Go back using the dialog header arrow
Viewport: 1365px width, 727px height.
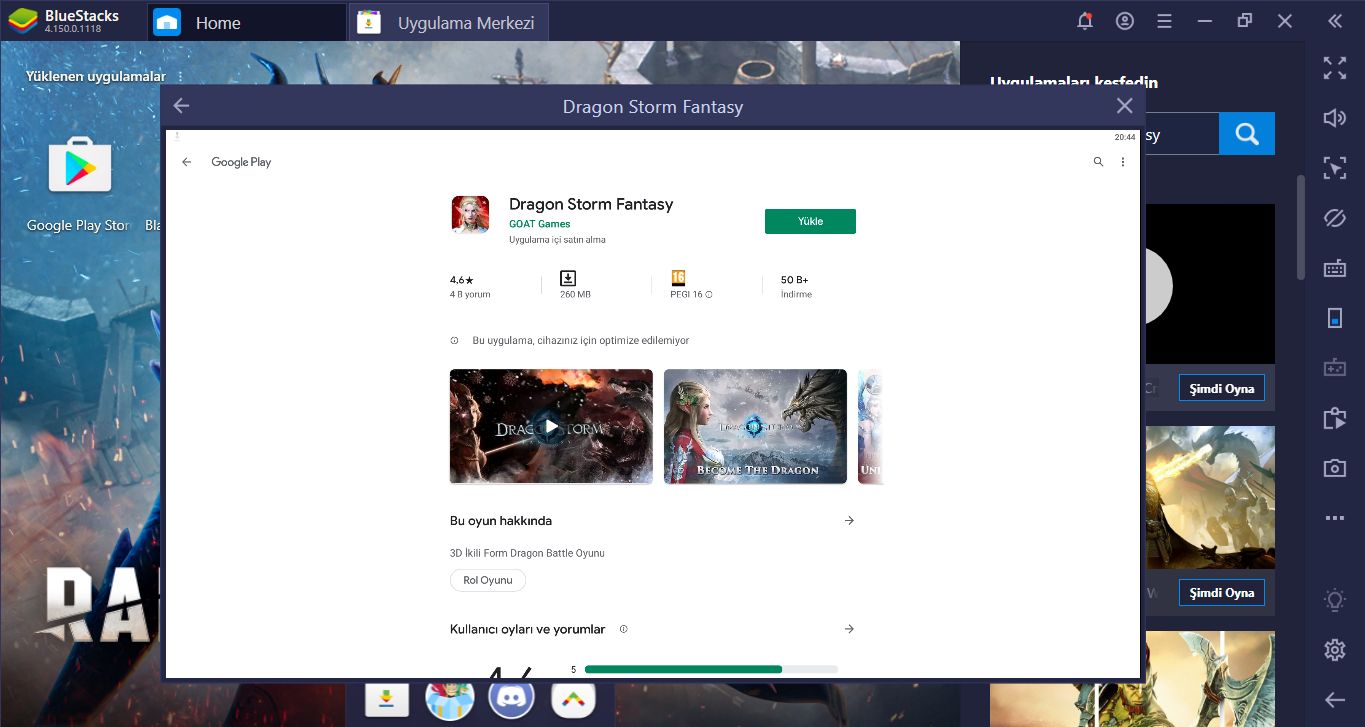coord(181,106)
